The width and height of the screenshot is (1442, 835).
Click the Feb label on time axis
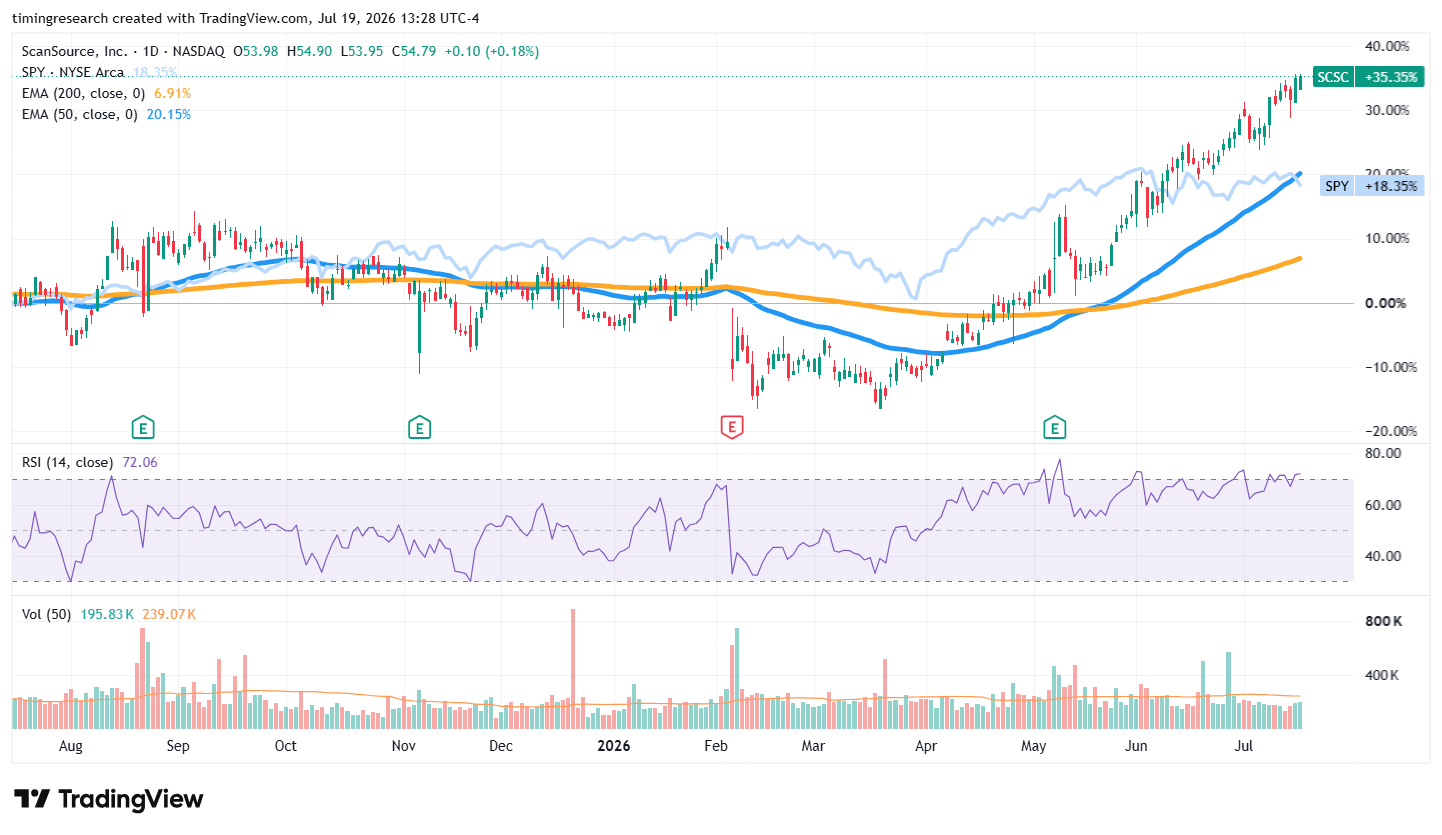pos(715,746)
